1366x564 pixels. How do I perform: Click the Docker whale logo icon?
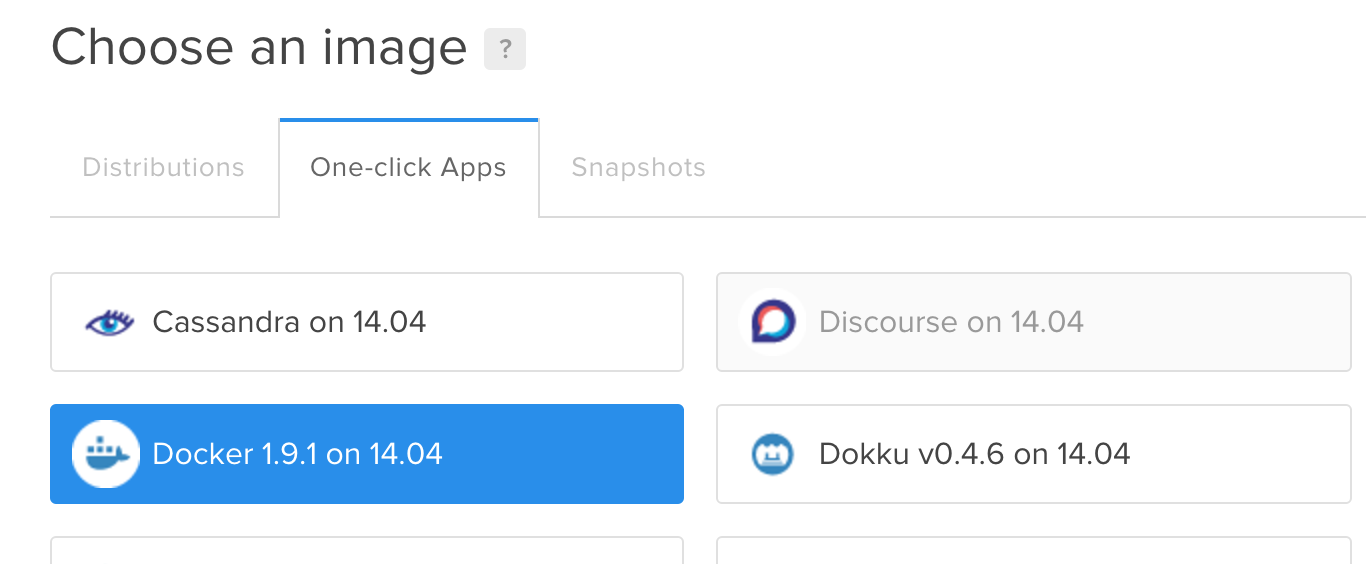point(106,454)
